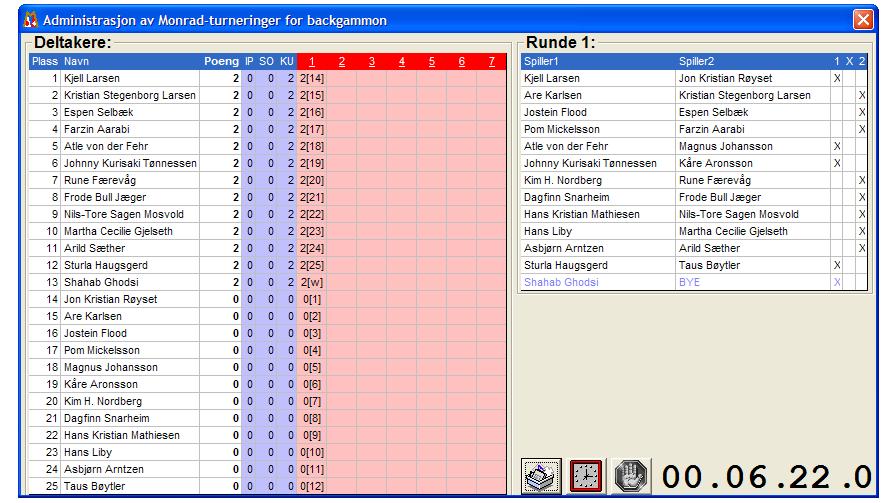
Task: Mark player 1 win for Kjell Larsen match
Action: 837,78
